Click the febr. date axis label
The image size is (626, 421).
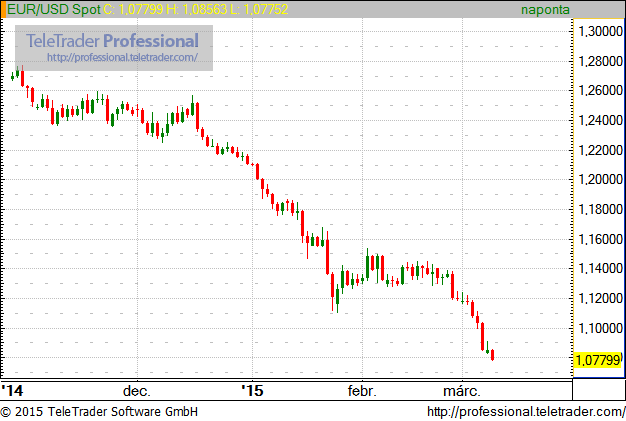pyautogui.click(x=362, y=391)
